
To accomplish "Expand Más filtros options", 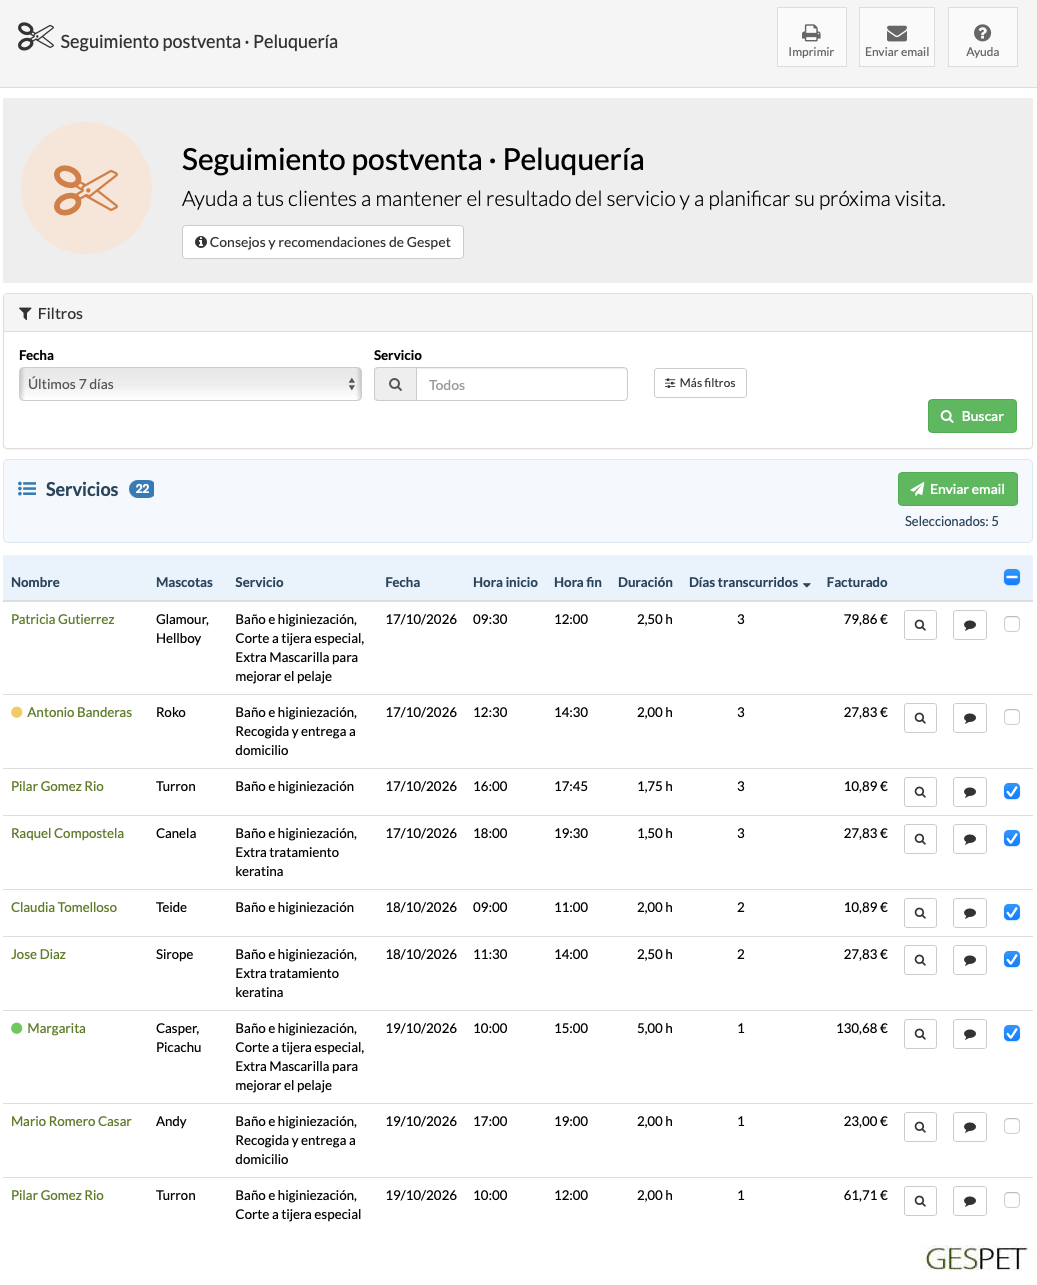I will (x=700, y=383).
